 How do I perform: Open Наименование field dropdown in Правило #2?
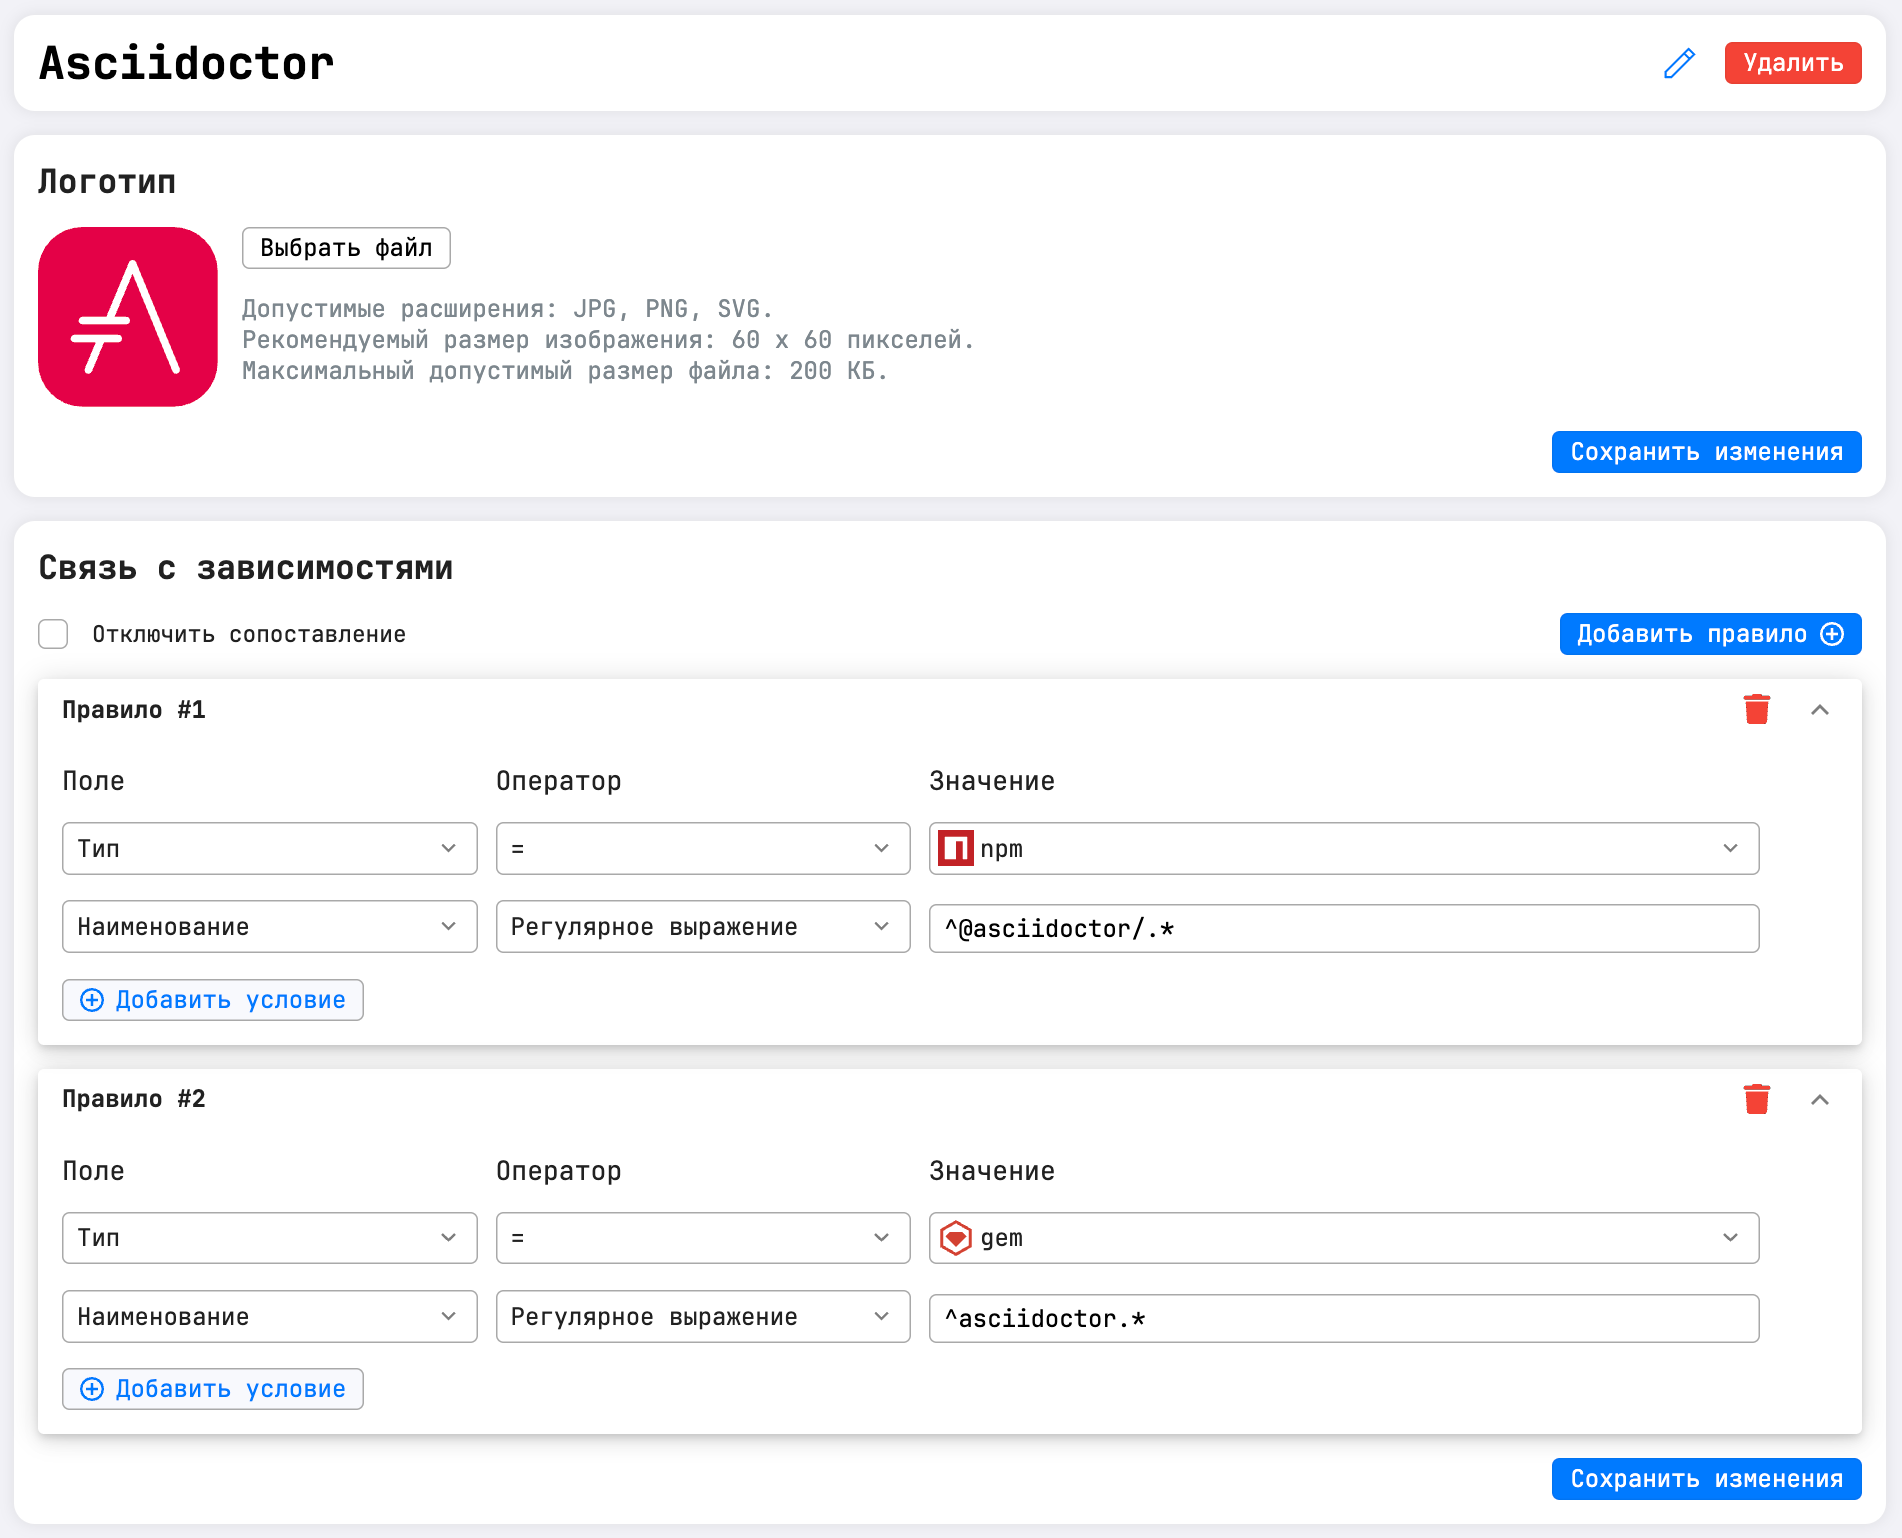270,1316
